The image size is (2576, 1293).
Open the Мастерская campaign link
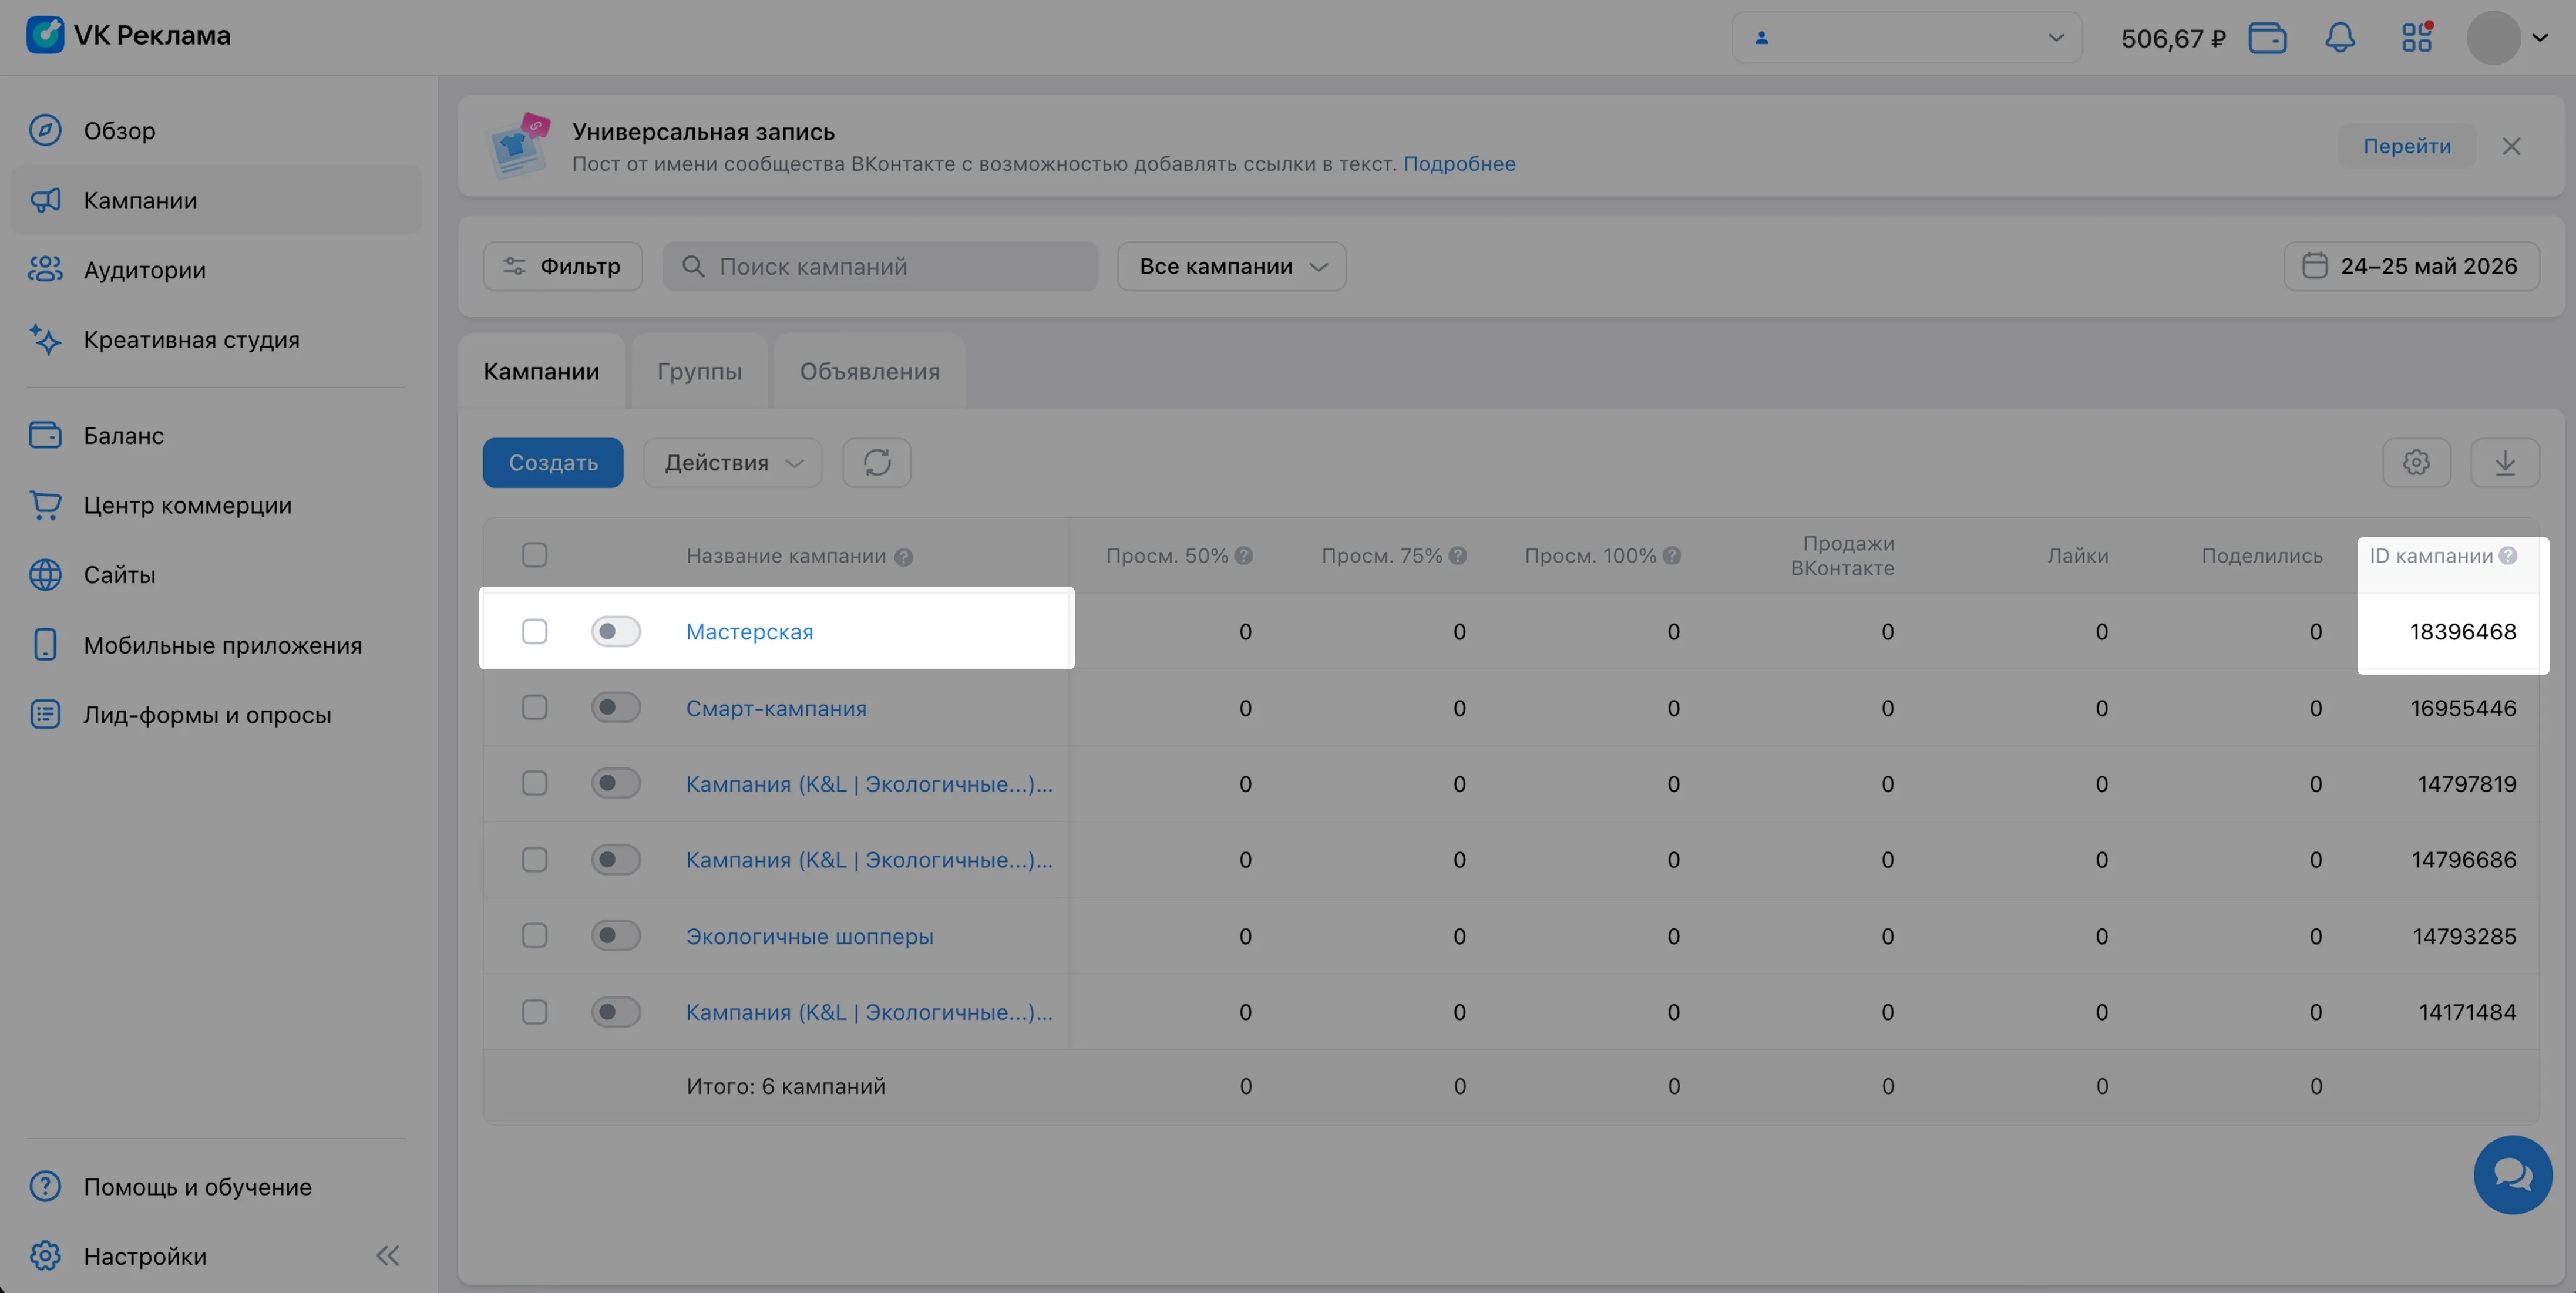[x=749, y=632]
